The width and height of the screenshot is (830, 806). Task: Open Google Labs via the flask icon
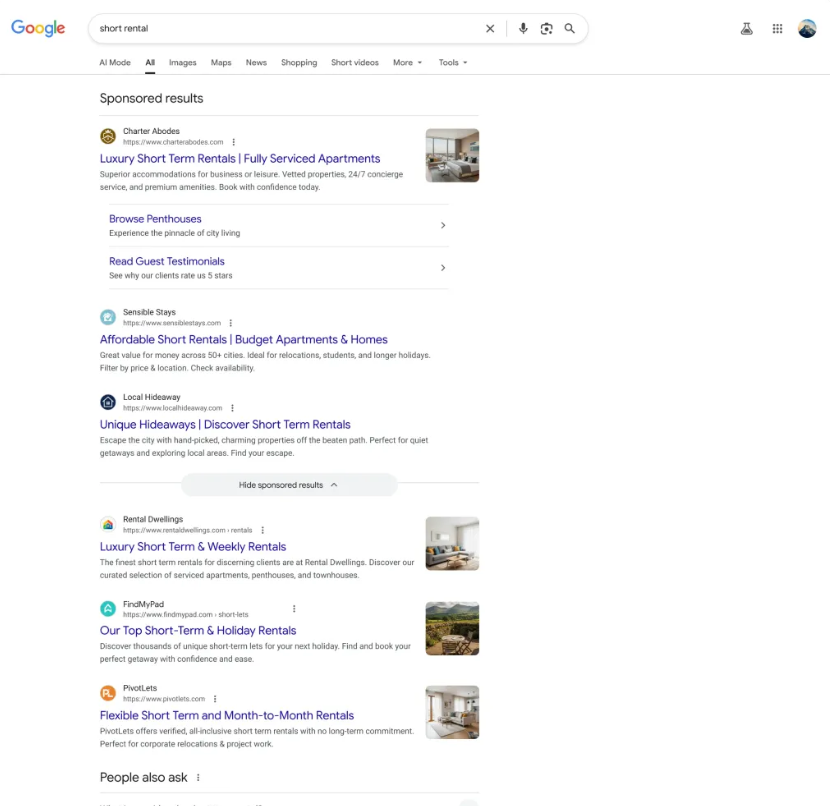pos(746,29)
